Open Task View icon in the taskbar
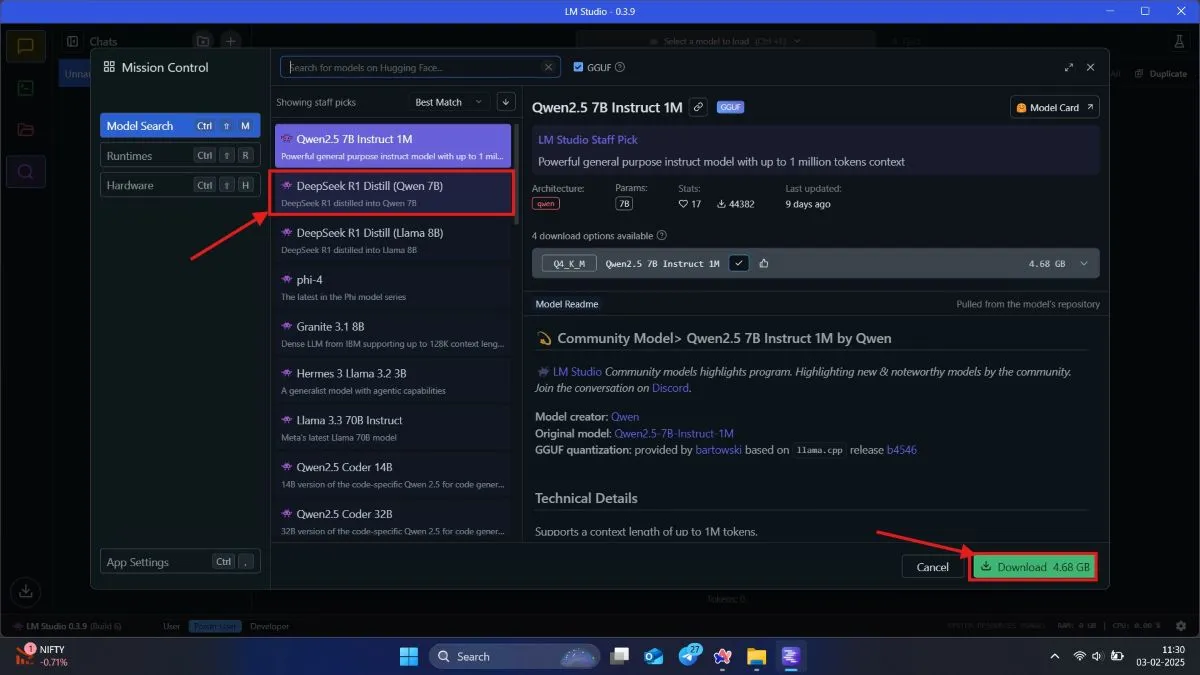The width and height of the screenshot is (1200, 675). pyautogui.click(x=620, y=656)
